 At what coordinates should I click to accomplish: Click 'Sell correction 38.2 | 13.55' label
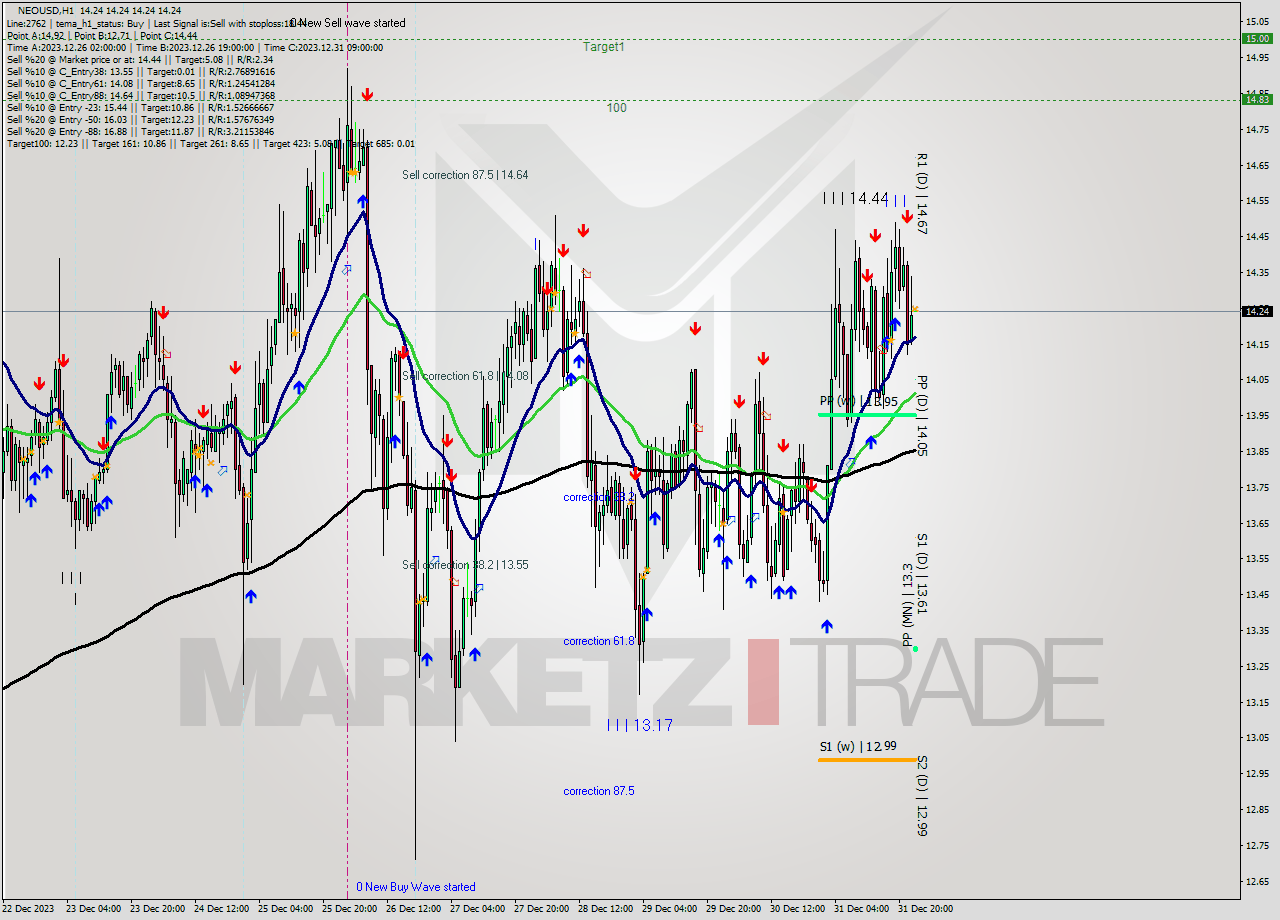click(x=465, y=565)
